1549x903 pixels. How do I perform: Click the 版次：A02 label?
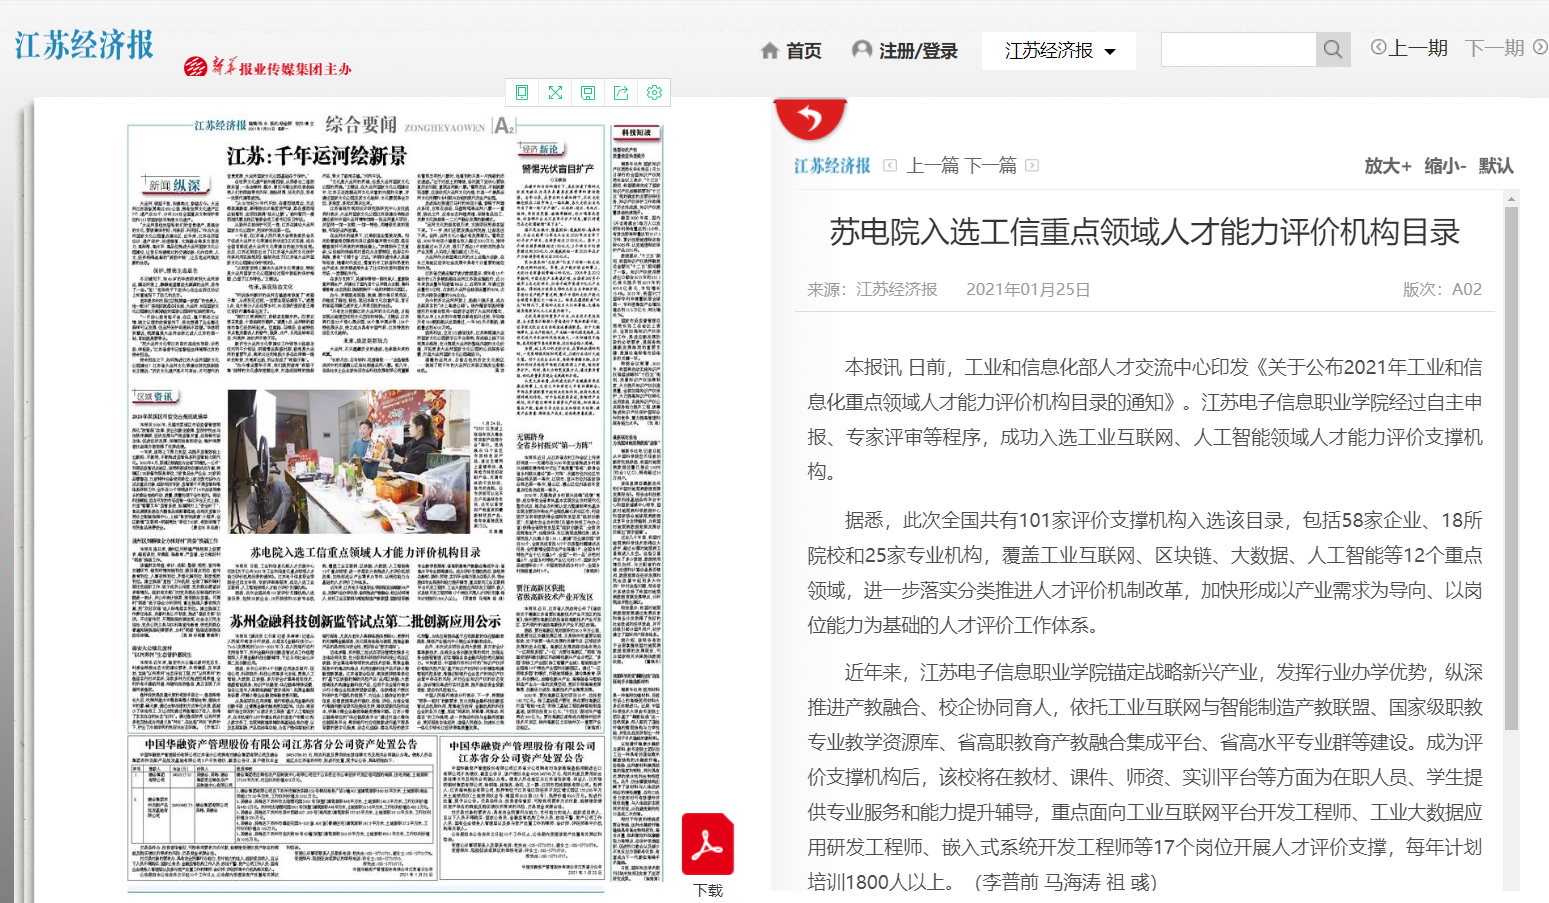(1442, 289)
